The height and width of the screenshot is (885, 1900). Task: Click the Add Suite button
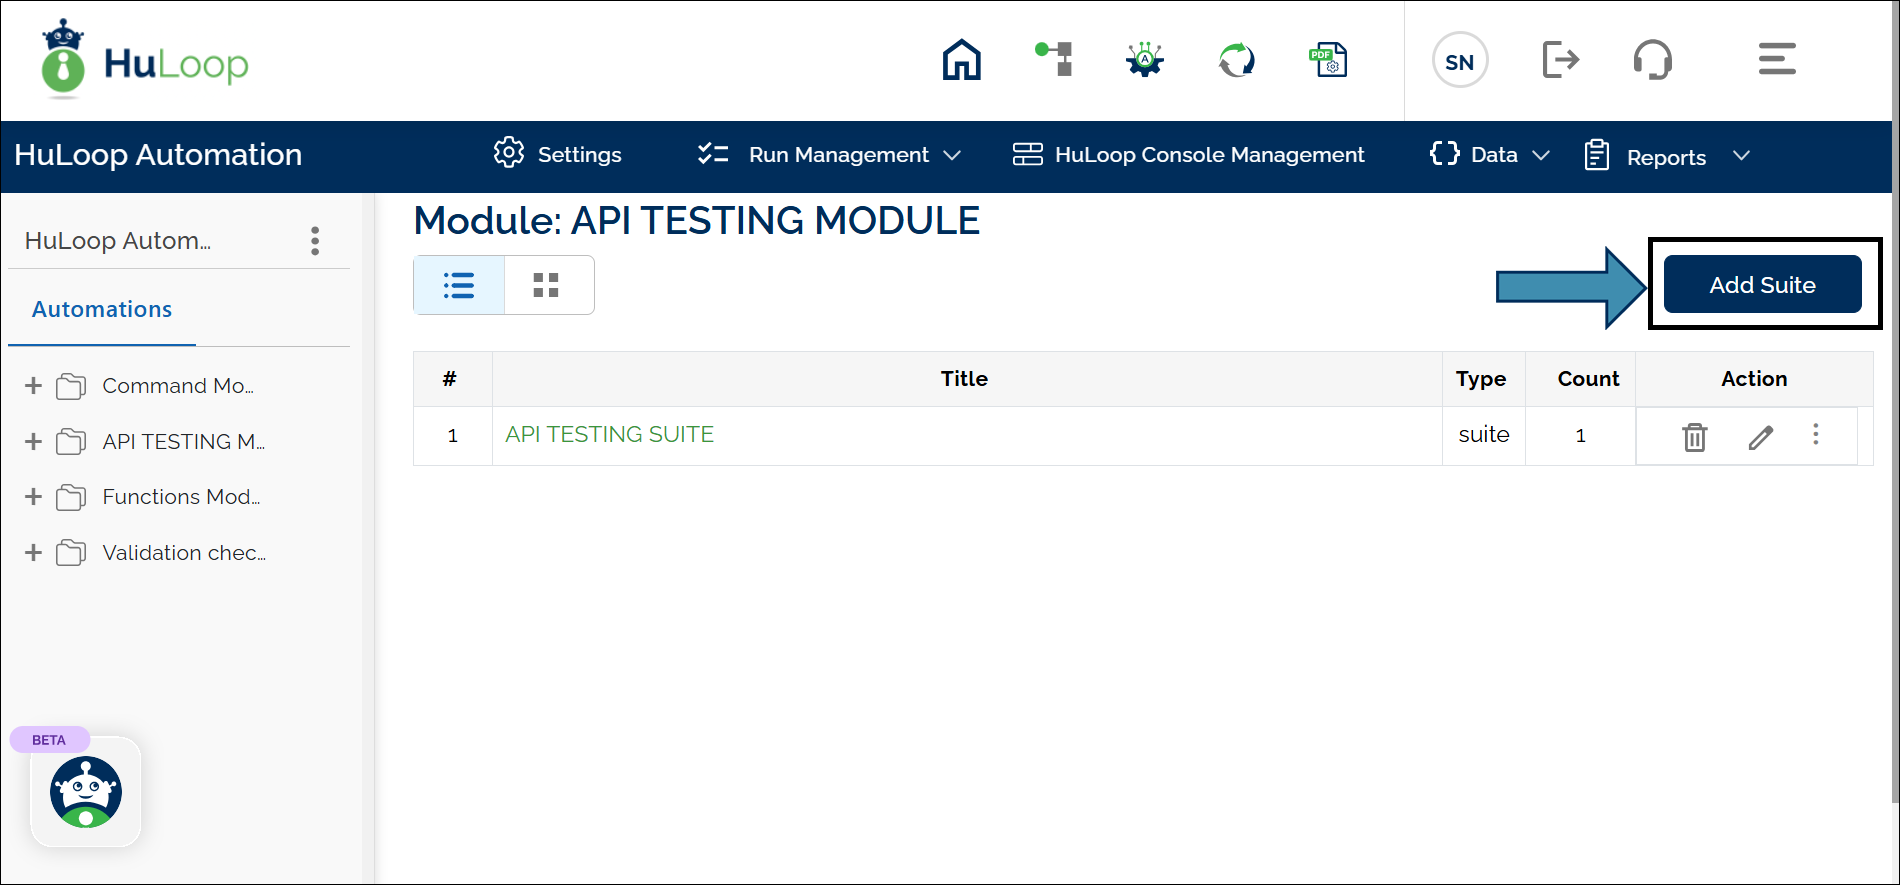(x=1762, y=285)
